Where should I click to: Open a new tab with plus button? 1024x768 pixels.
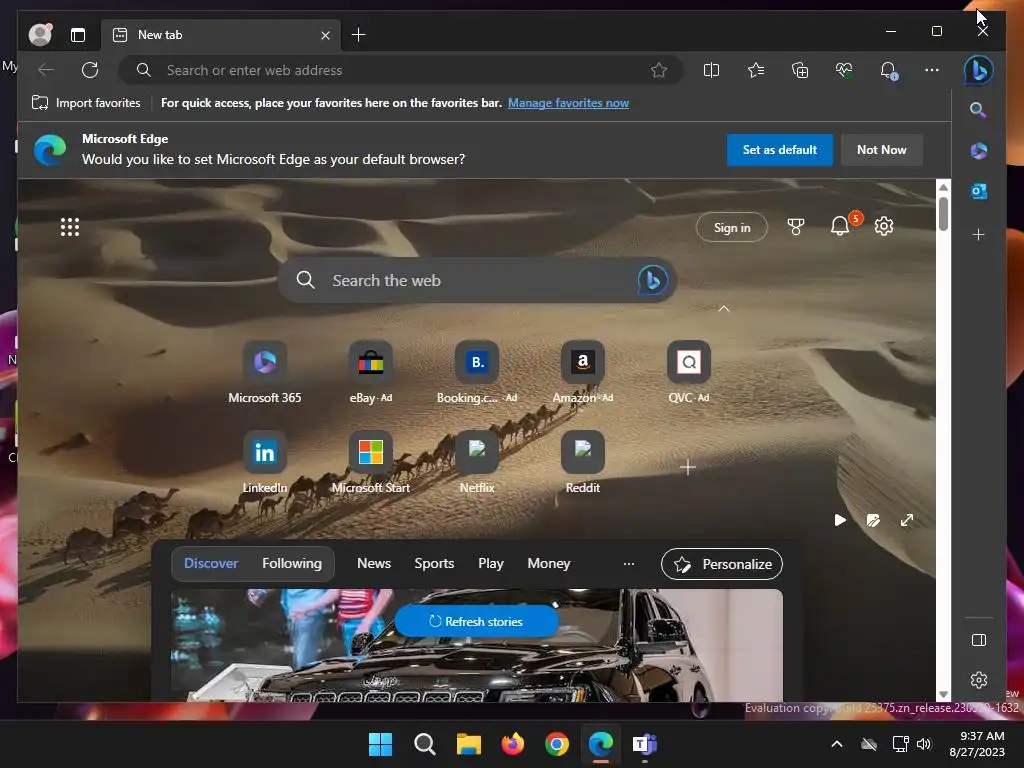pos(359,35)
